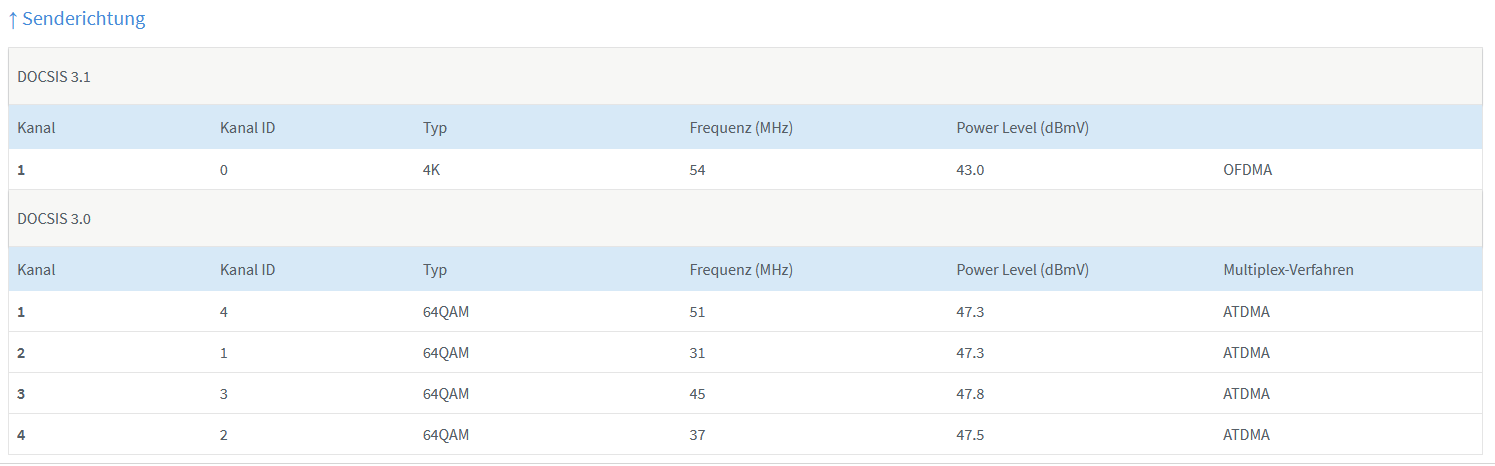
Task: Click Power Level (dBmV) header under DOCSIS 3.0
Action: 1022,270
